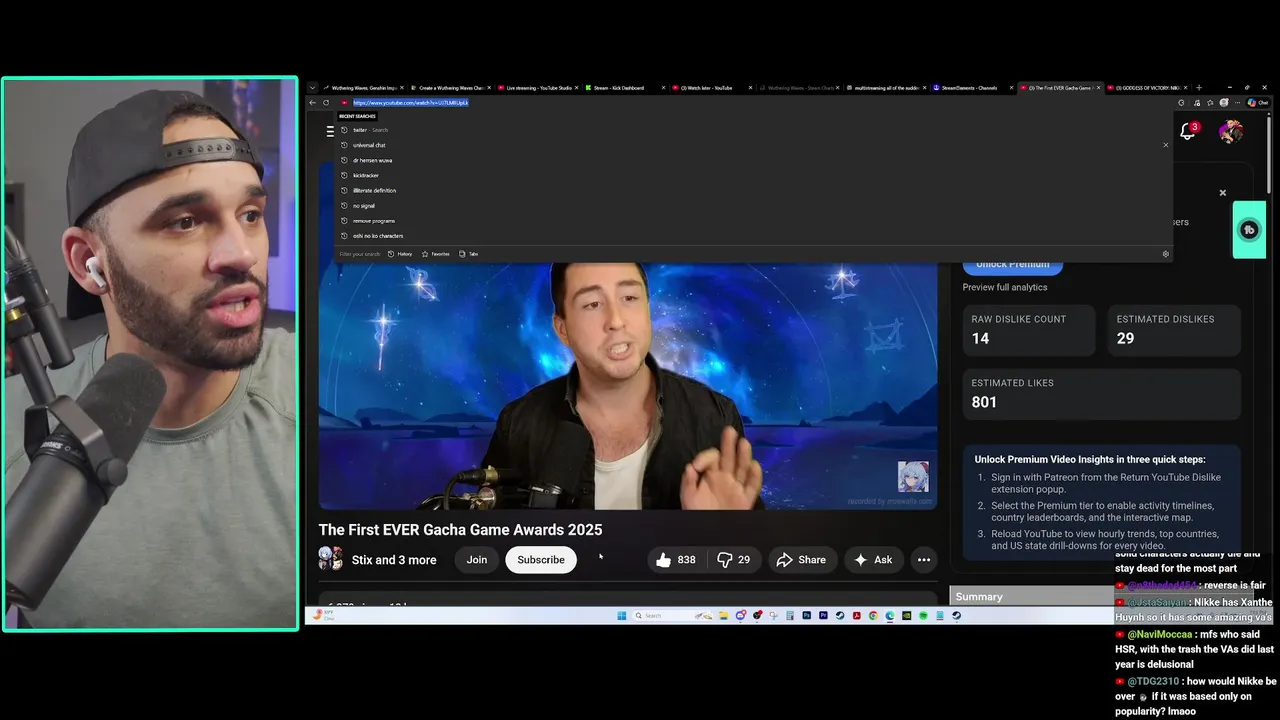This screenshot has width=1280, height=720.
Task: Open the Ask AI button
Action: click(x=873, y=560)
